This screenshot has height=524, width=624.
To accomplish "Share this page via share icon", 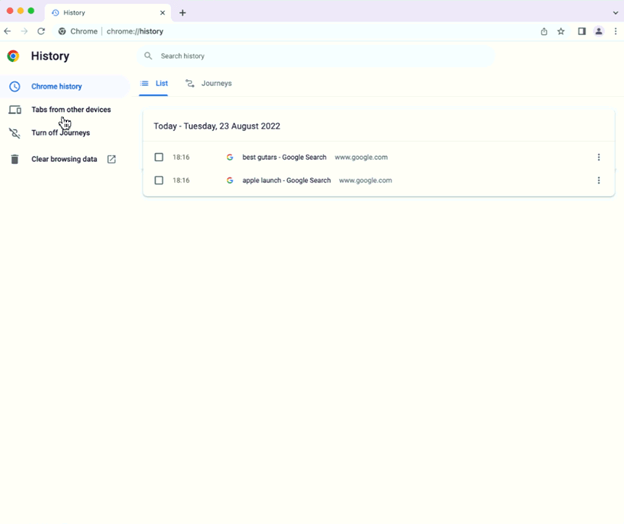I will point(544,31).
